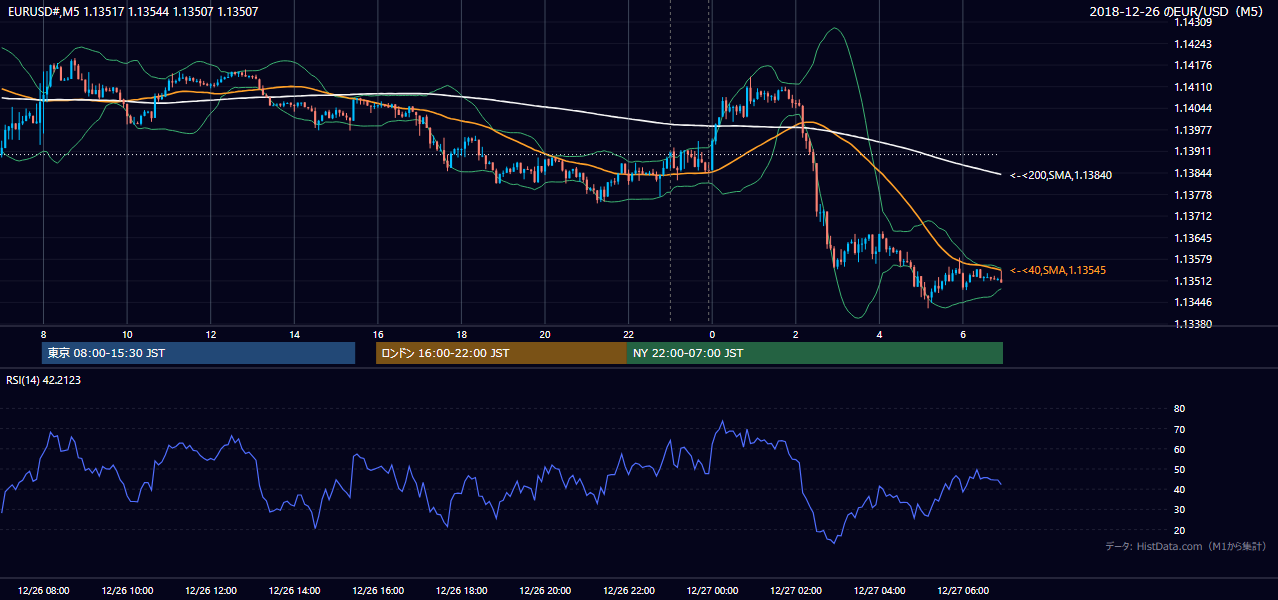Click price axis label 1.13778
The image size is (1278, 600).
click(1192, 195)
